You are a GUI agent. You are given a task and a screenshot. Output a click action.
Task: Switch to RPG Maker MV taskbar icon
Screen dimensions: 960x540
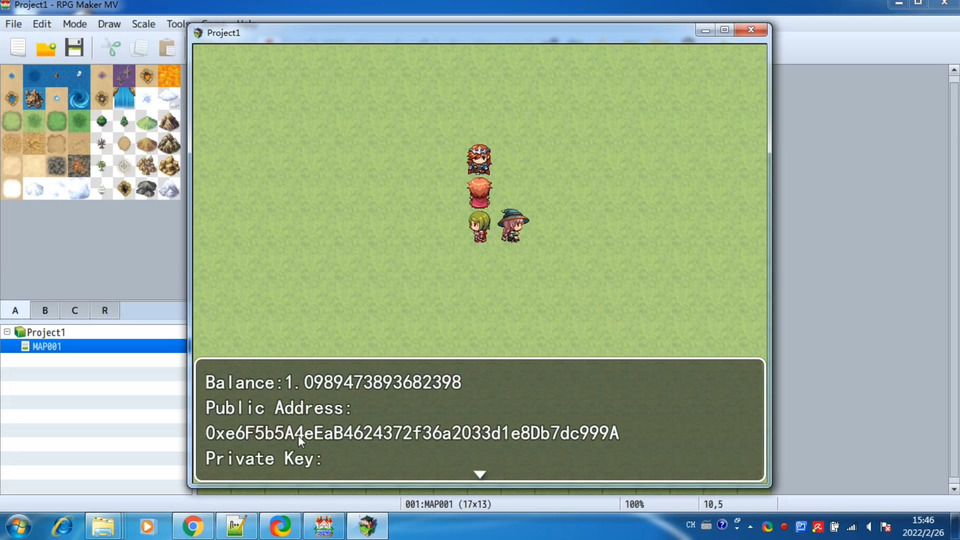tap(324, 527)
